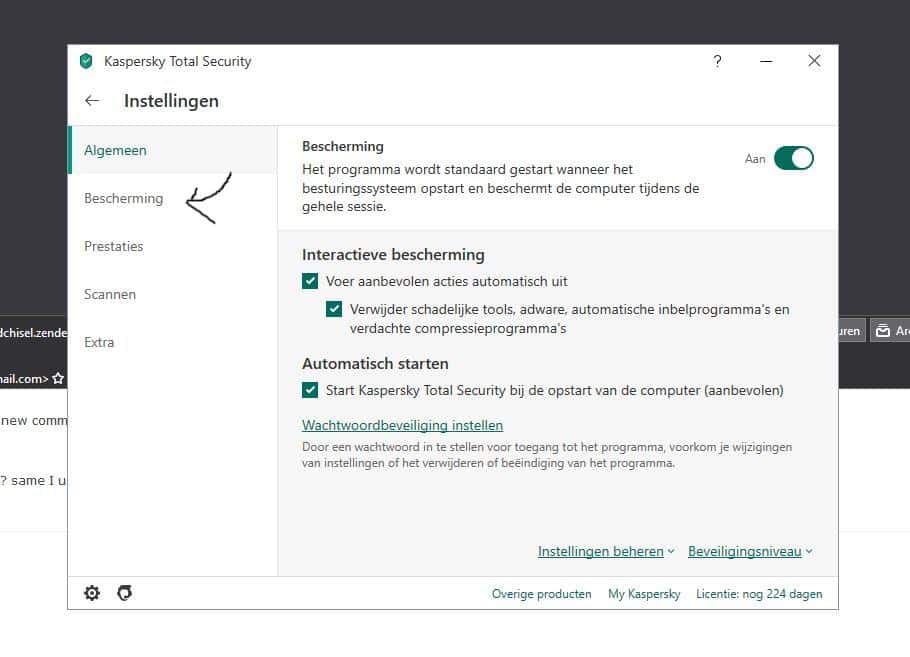Open settings via the gear icon
This screenshot has height=657, width=910.
coord(92,593)
